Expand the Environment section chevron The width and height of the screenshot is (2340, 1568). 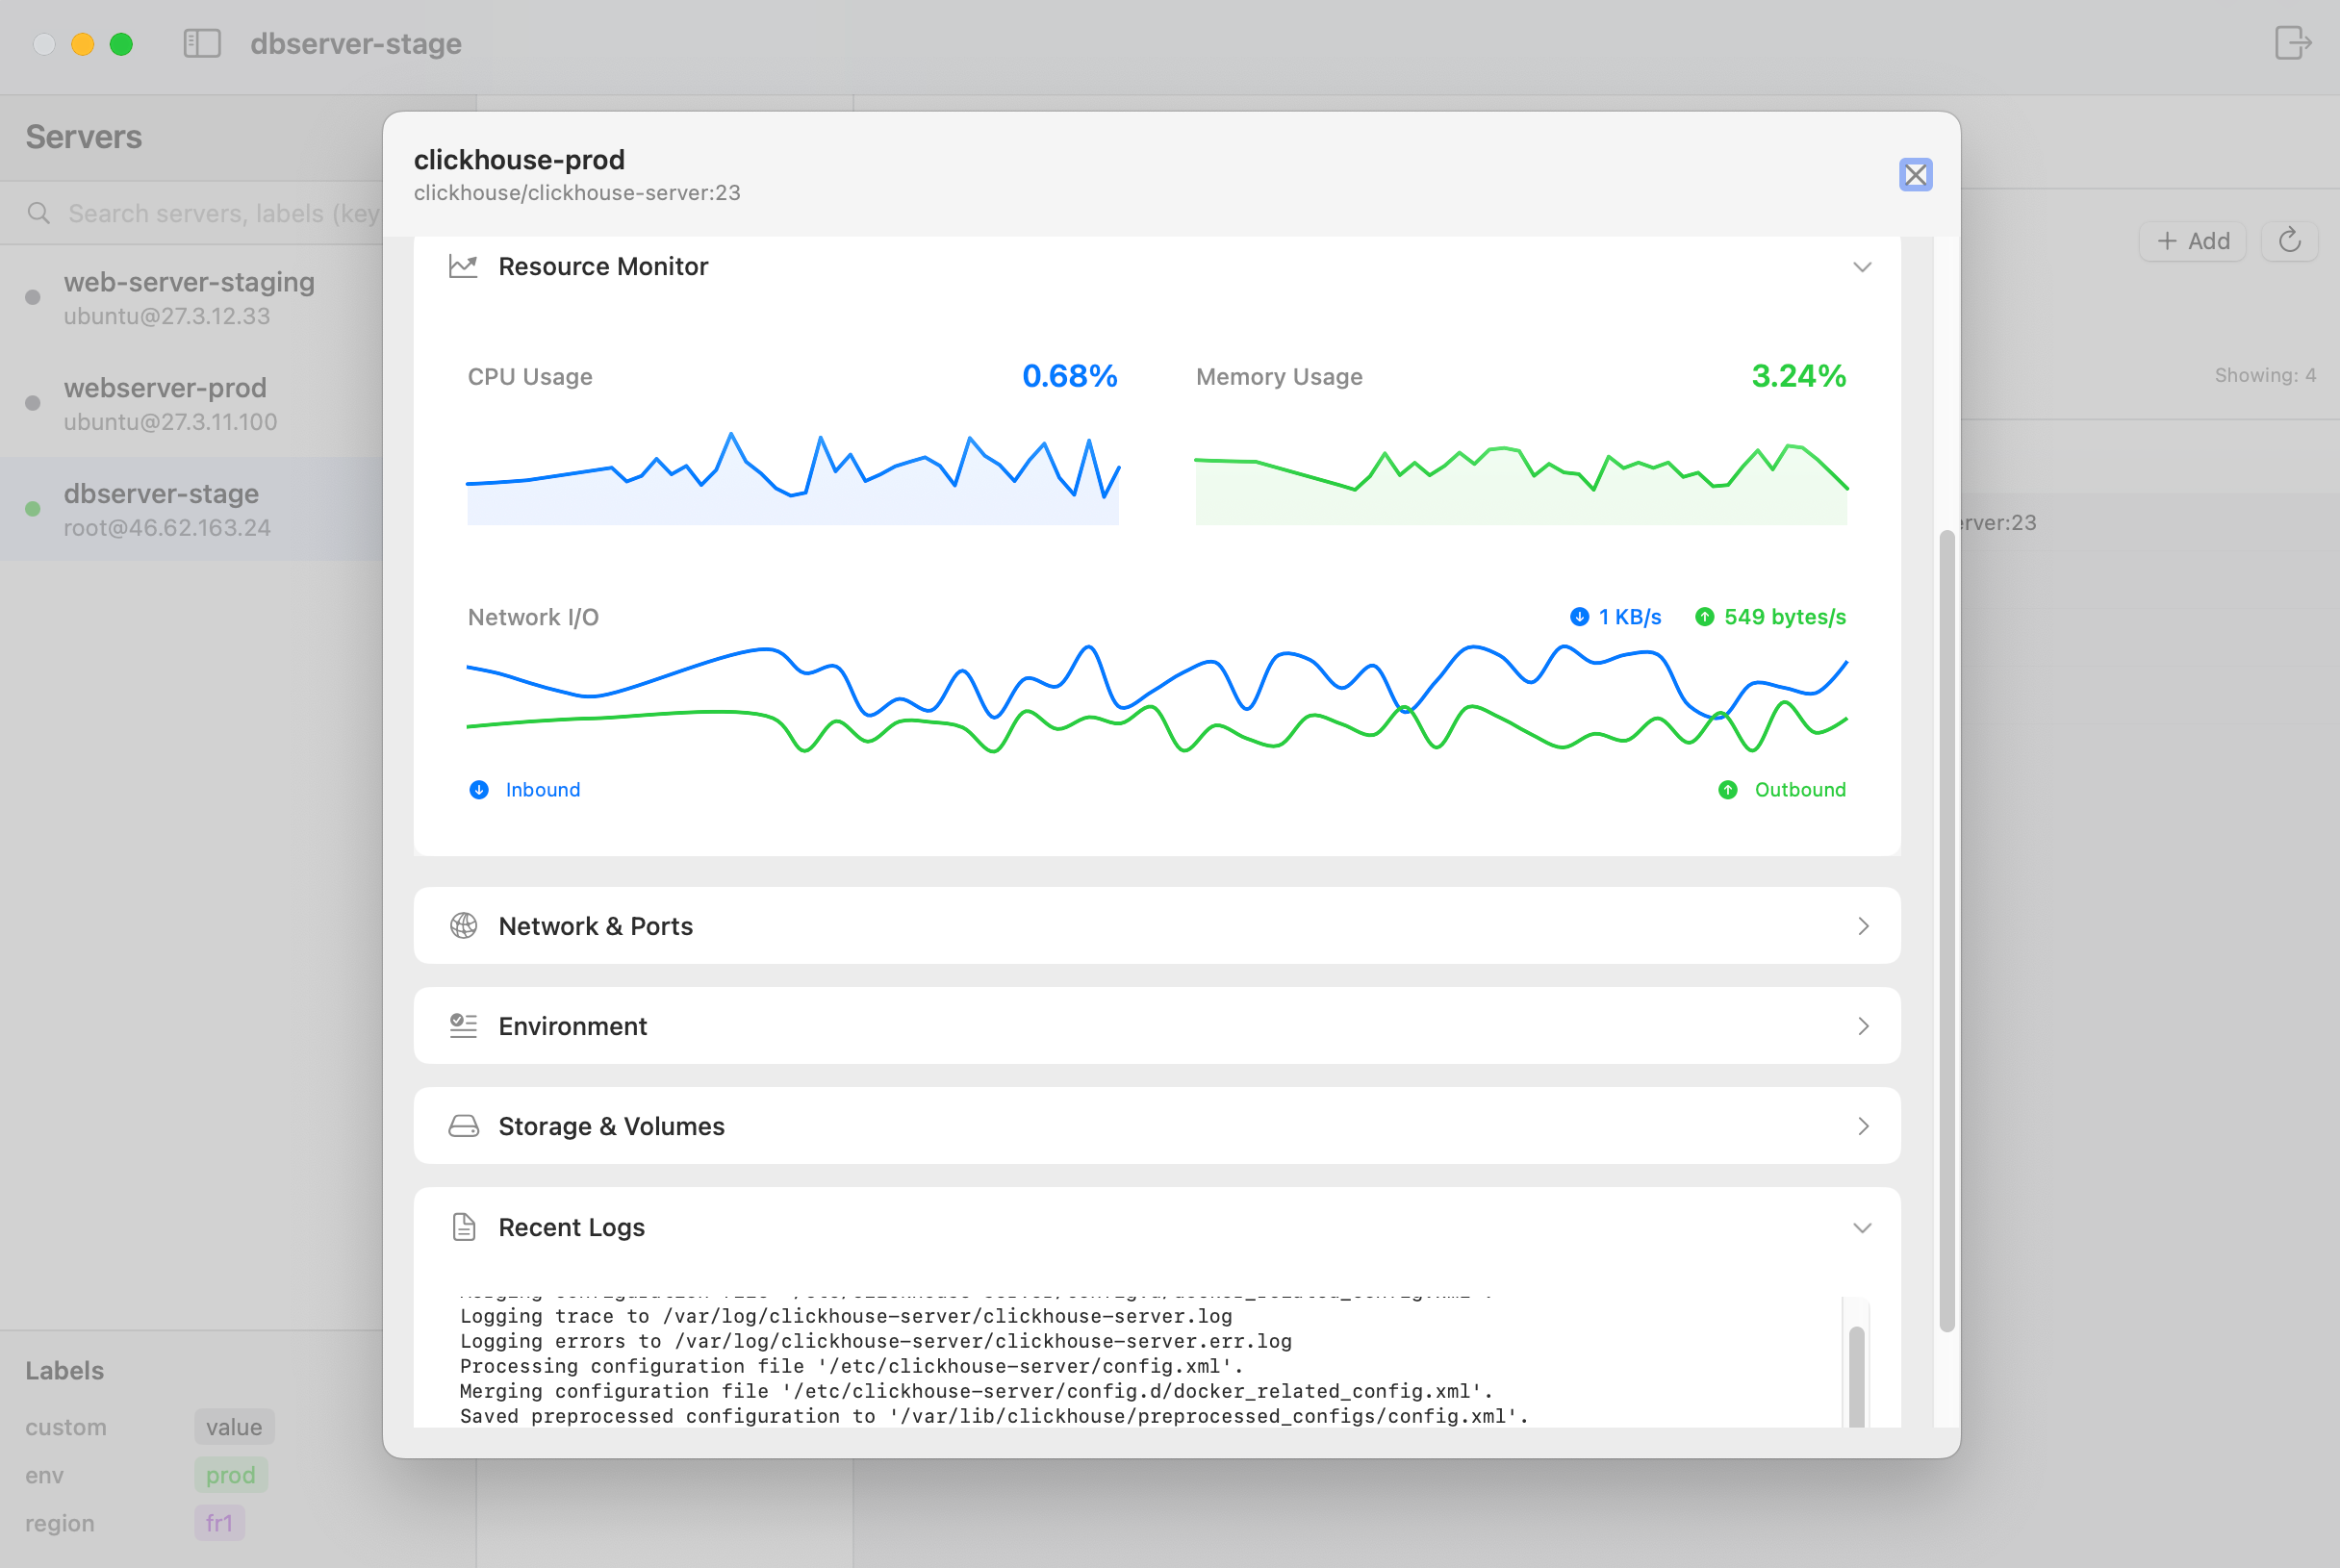tap(1863, 1026)
